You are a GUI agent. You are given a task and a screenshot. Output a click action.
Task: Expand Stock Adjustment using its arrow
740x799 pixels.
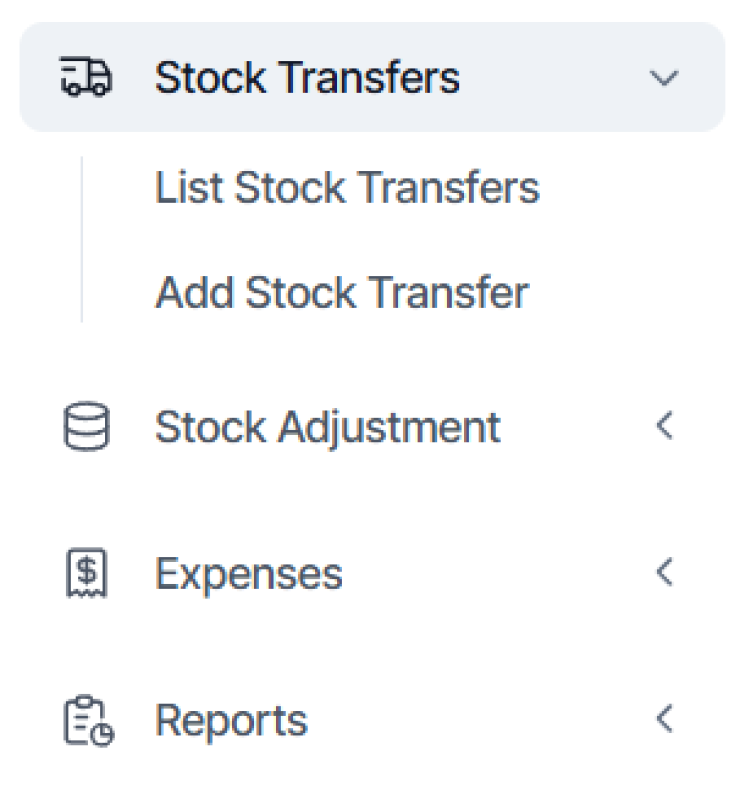[664, 427]
